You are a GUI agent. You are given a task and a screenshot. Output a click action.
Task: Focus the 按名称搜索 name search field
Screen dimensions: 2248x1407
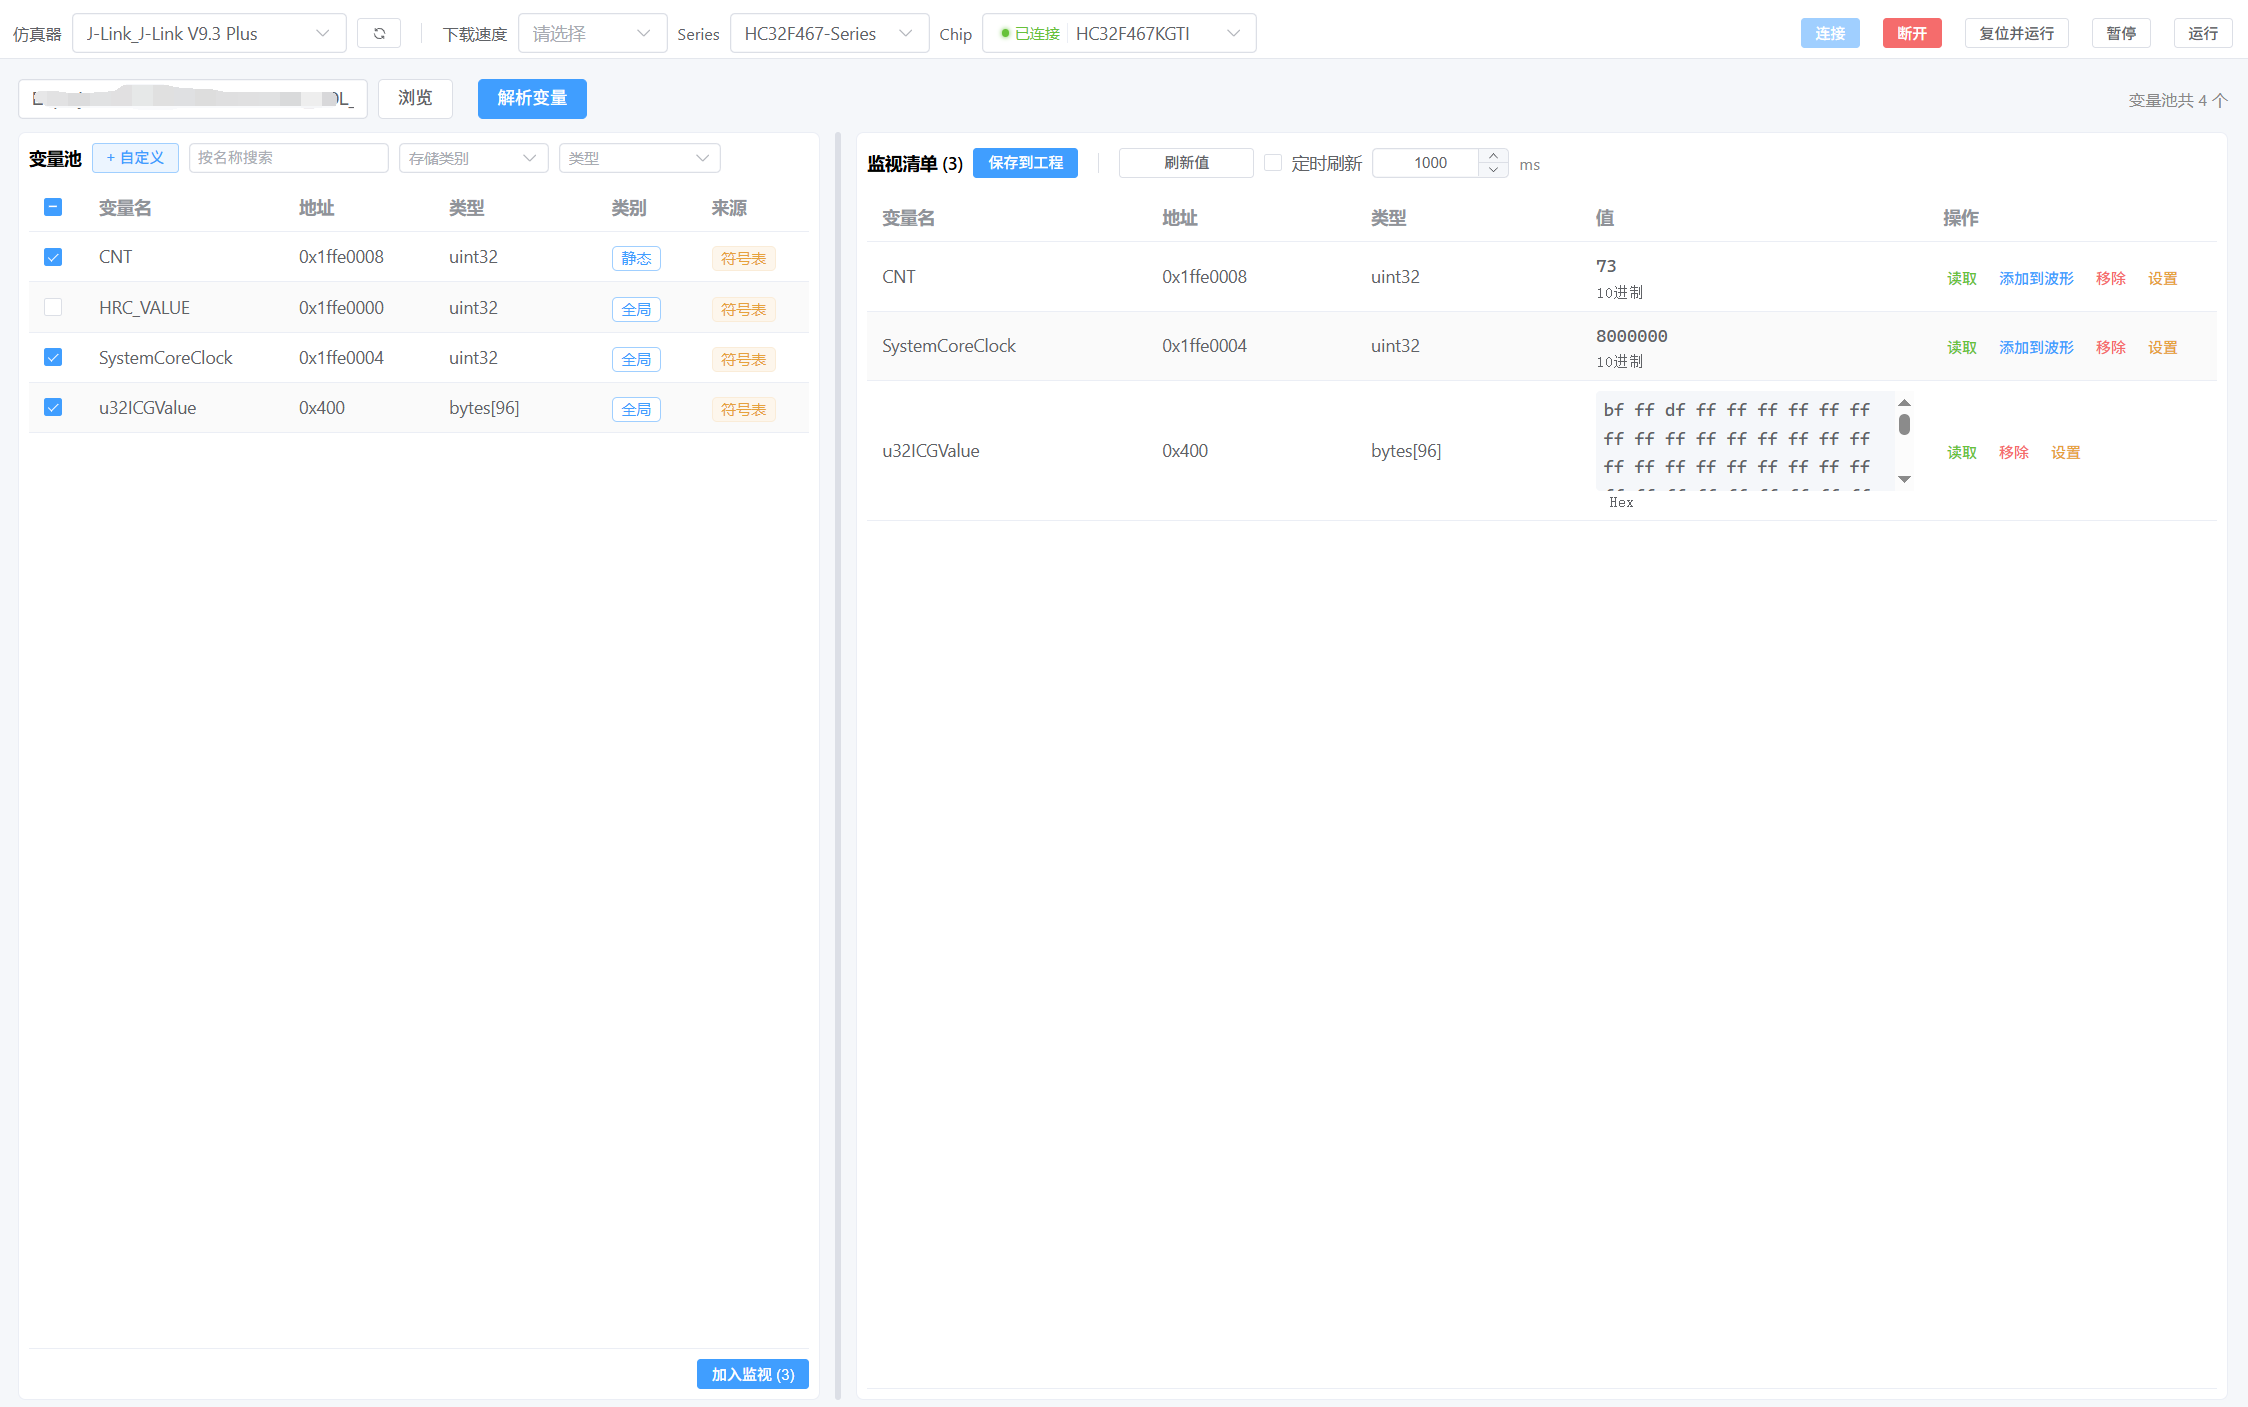coord(288,158)
